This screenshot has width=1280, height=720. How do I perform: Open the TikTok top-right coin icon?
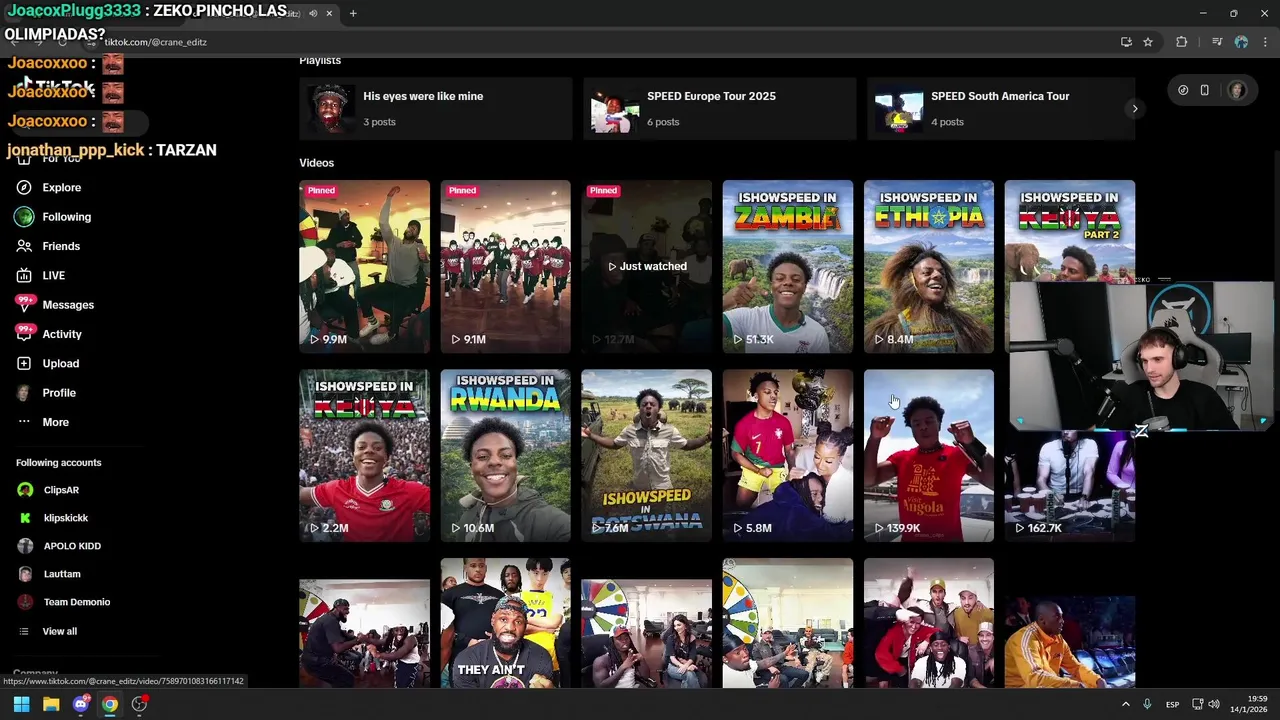coord(1183,90)
